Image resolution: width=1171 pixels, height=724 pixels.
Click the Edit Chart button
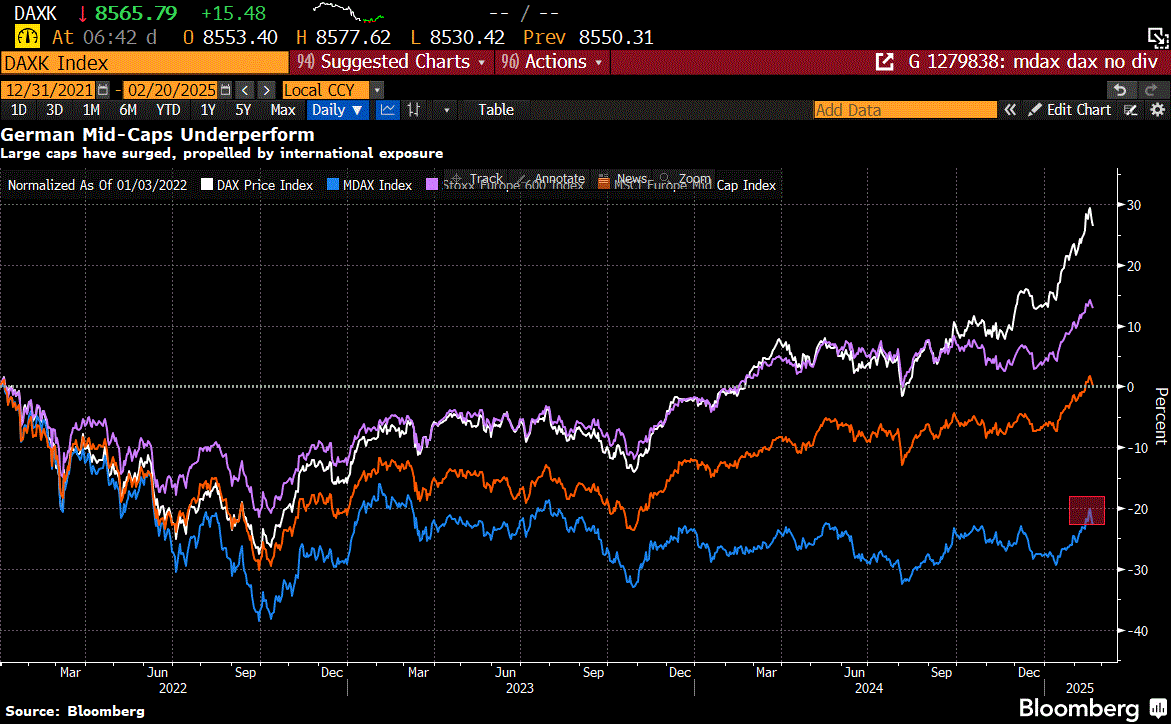click(x=1071, y=110)
